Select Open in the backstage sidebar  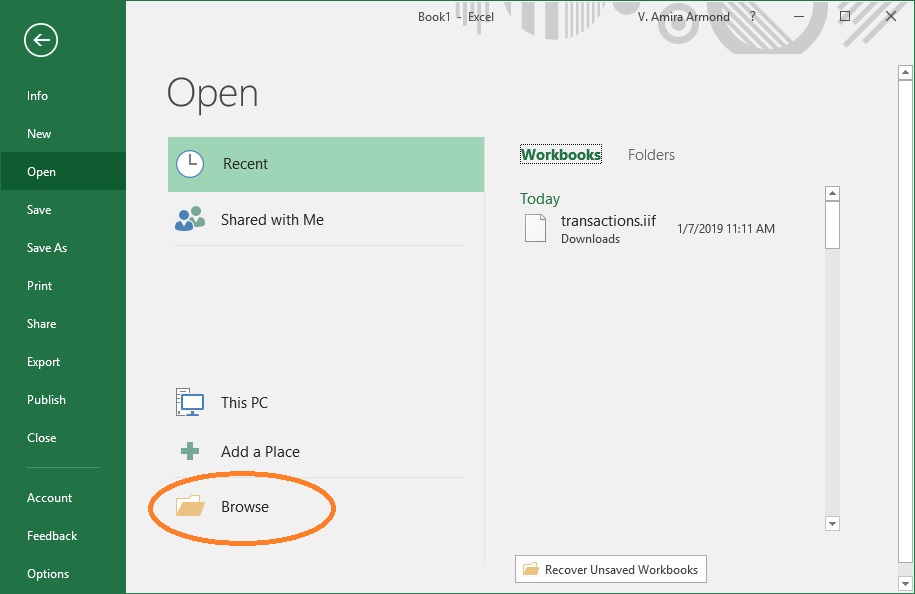63,172
